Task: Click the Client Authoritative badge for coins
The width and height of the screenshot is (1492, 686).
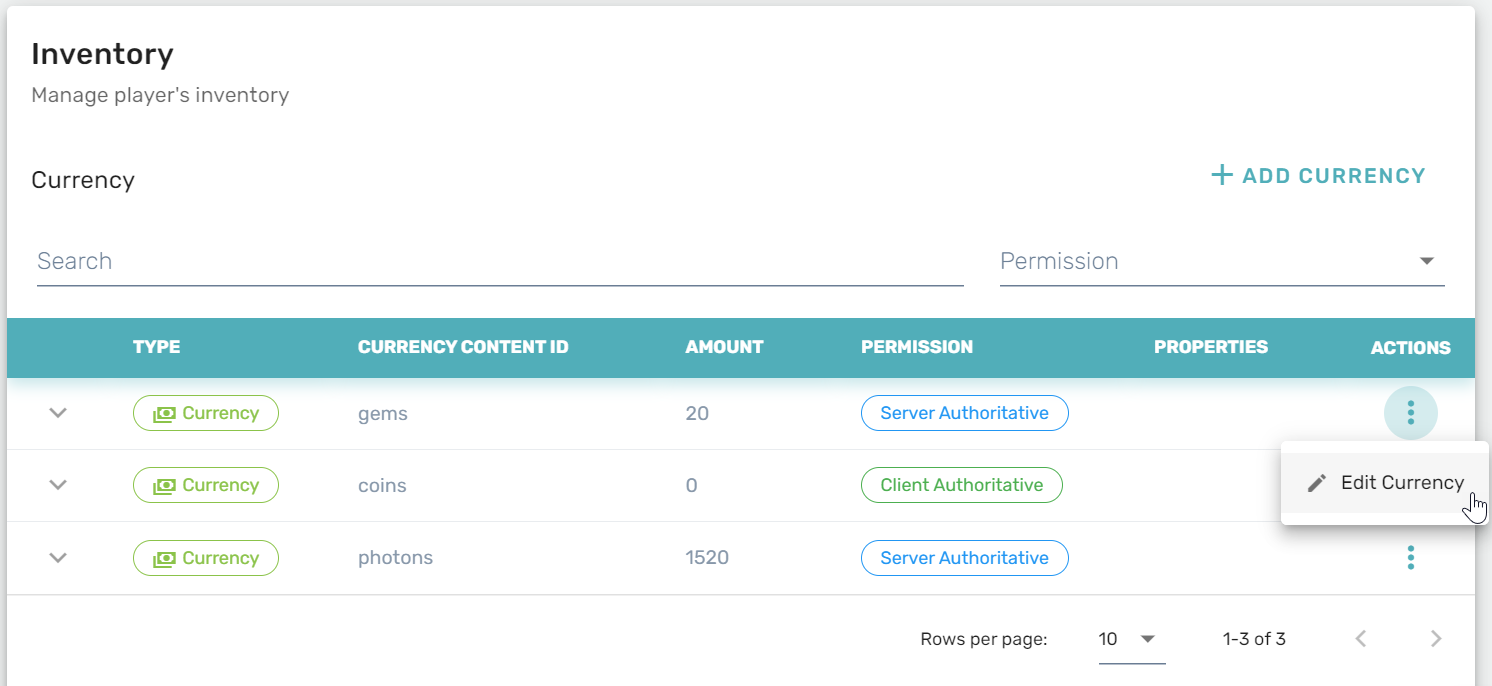Action: click(x=961, y=485)
